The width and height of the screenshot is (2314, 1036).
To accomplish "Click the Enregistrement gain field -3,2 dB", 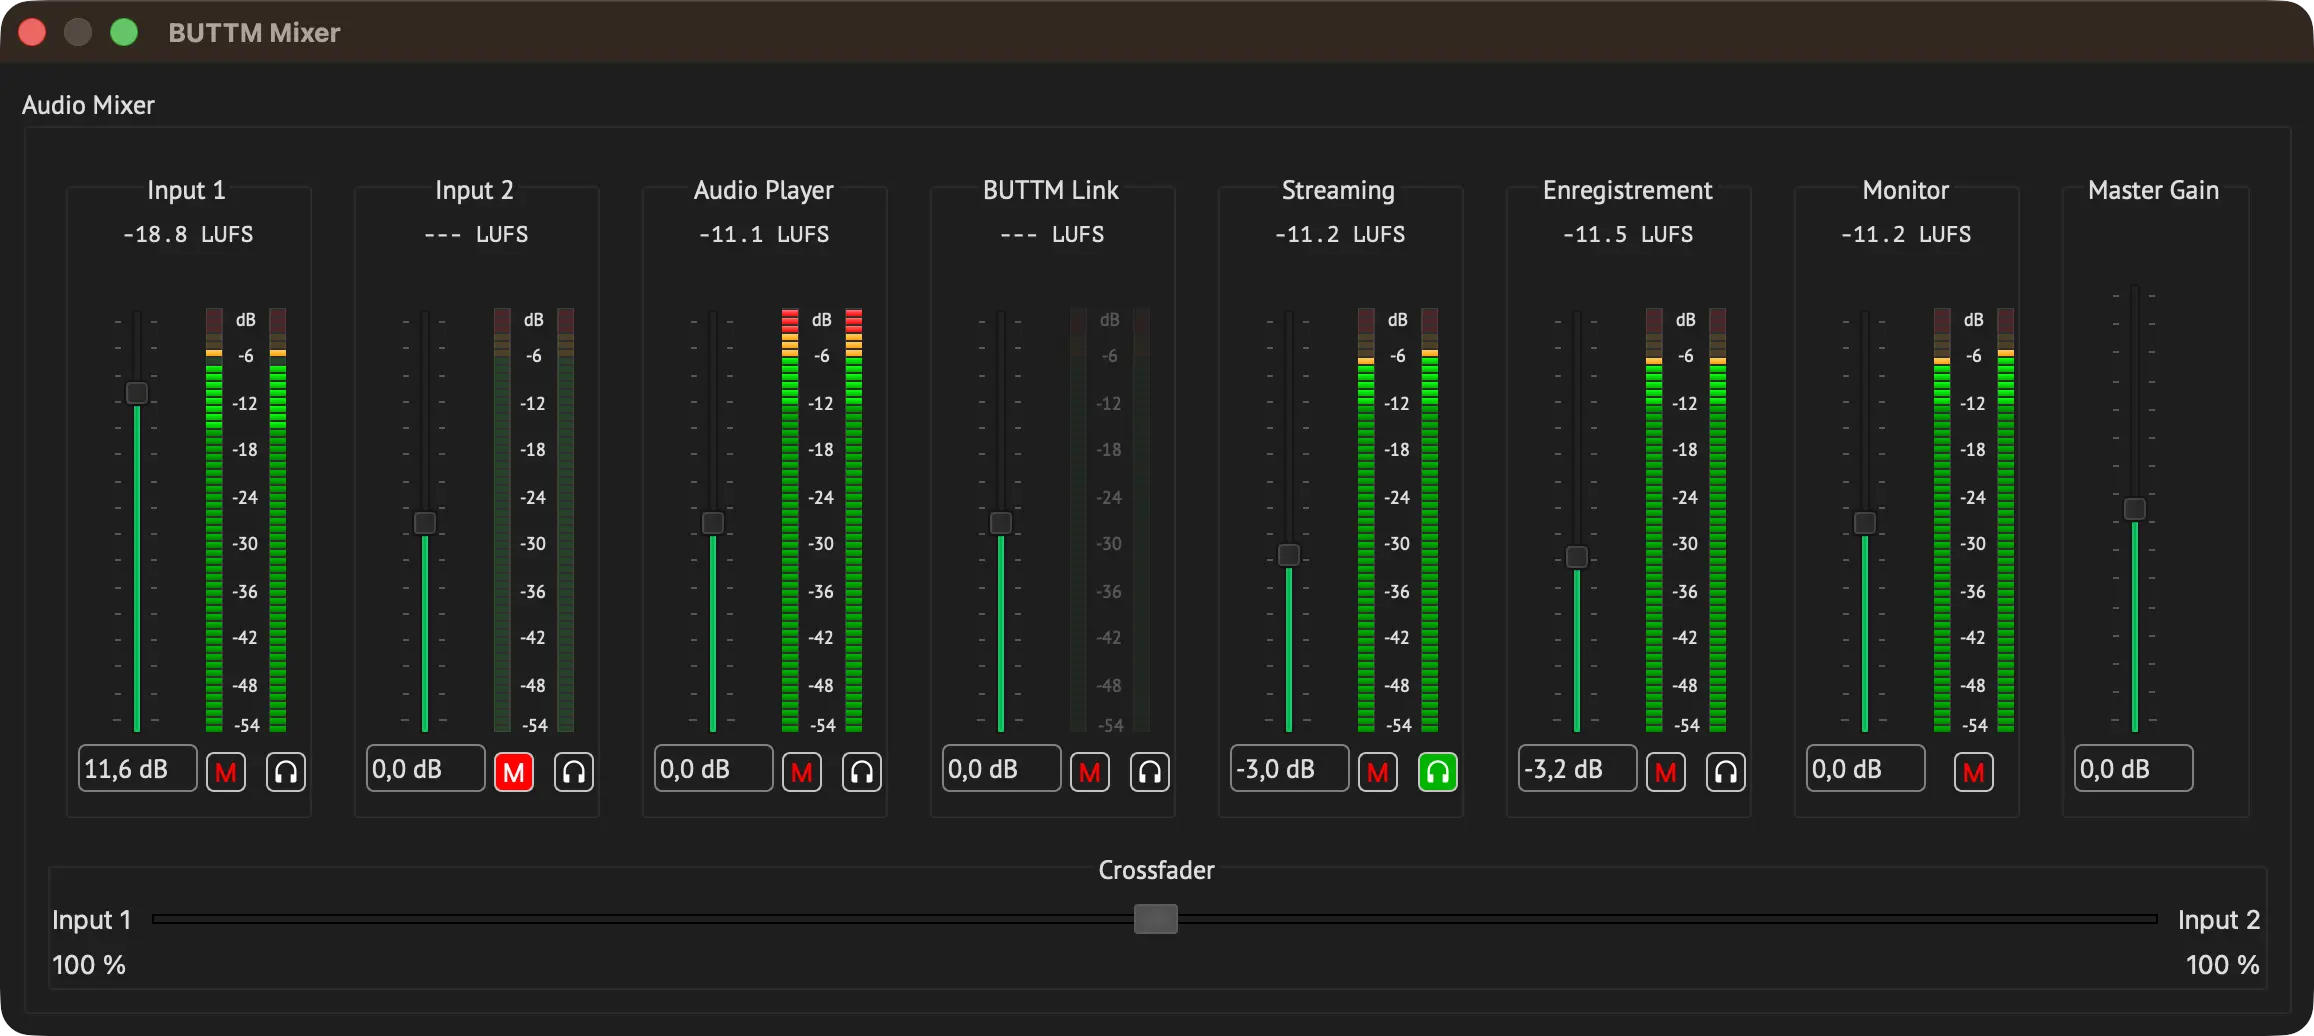I will click(x=1578, y=768).
